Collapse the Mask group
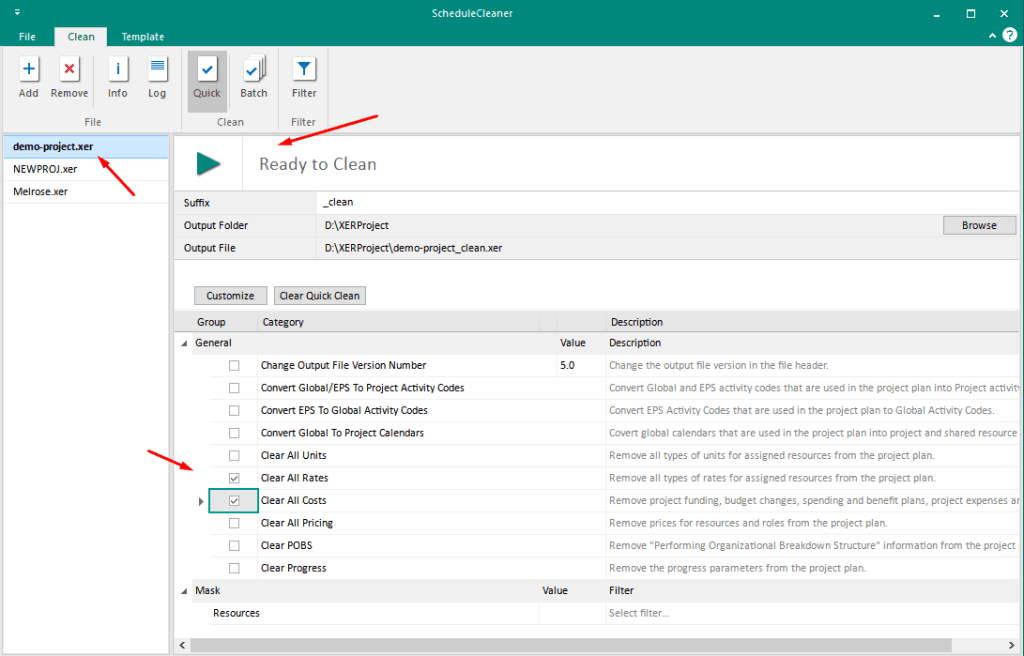This screenshot has width=1024, height=656. point(183,590)
